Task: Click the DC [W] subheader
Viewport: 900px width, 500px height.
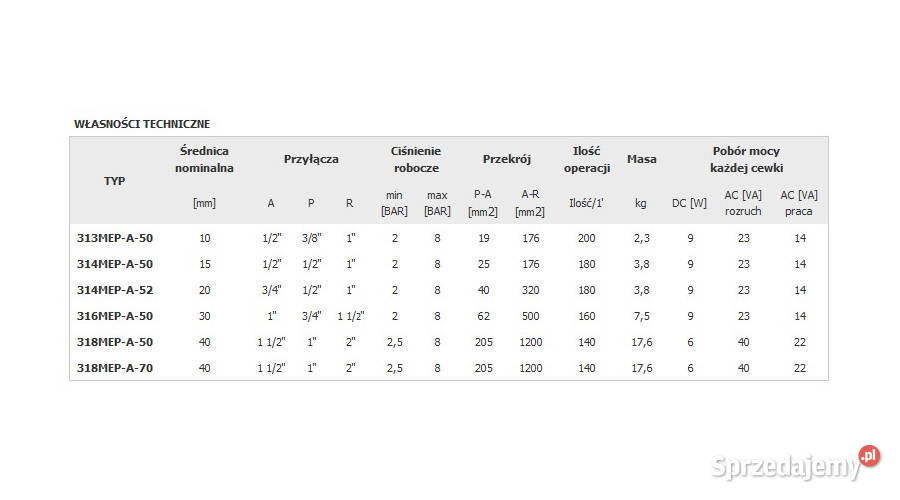Action: [x=689, y=203]
